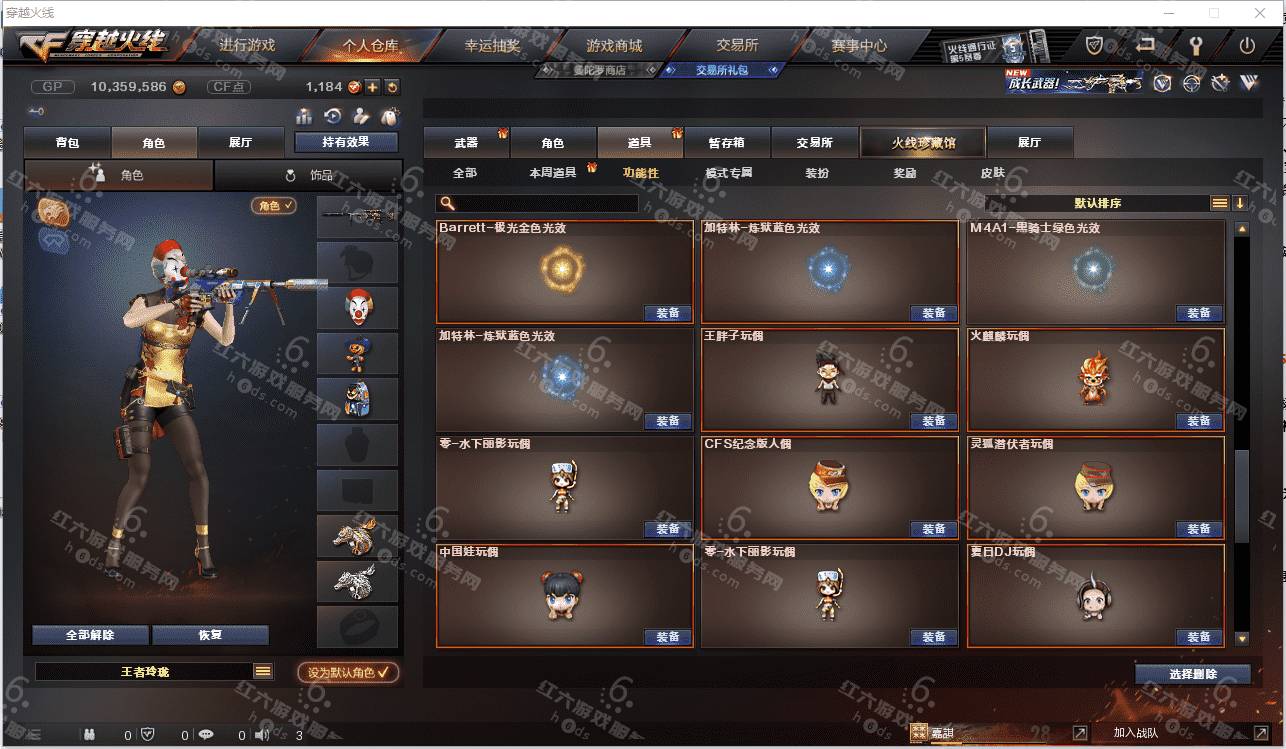Open the 游戏商城 menu
This screenshot has height=749, width=1286.
614,45
